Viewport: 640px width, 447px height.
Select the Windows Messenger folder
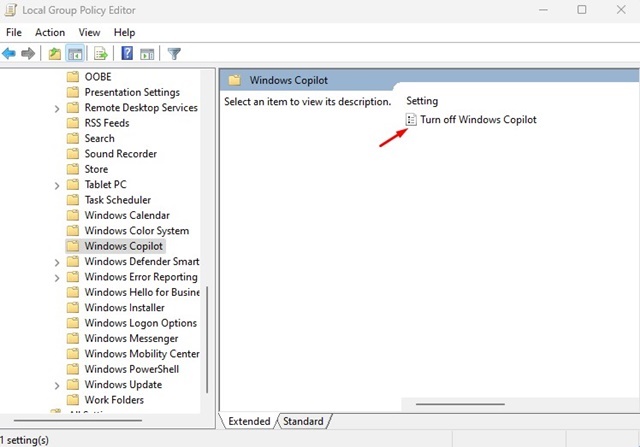131,338
